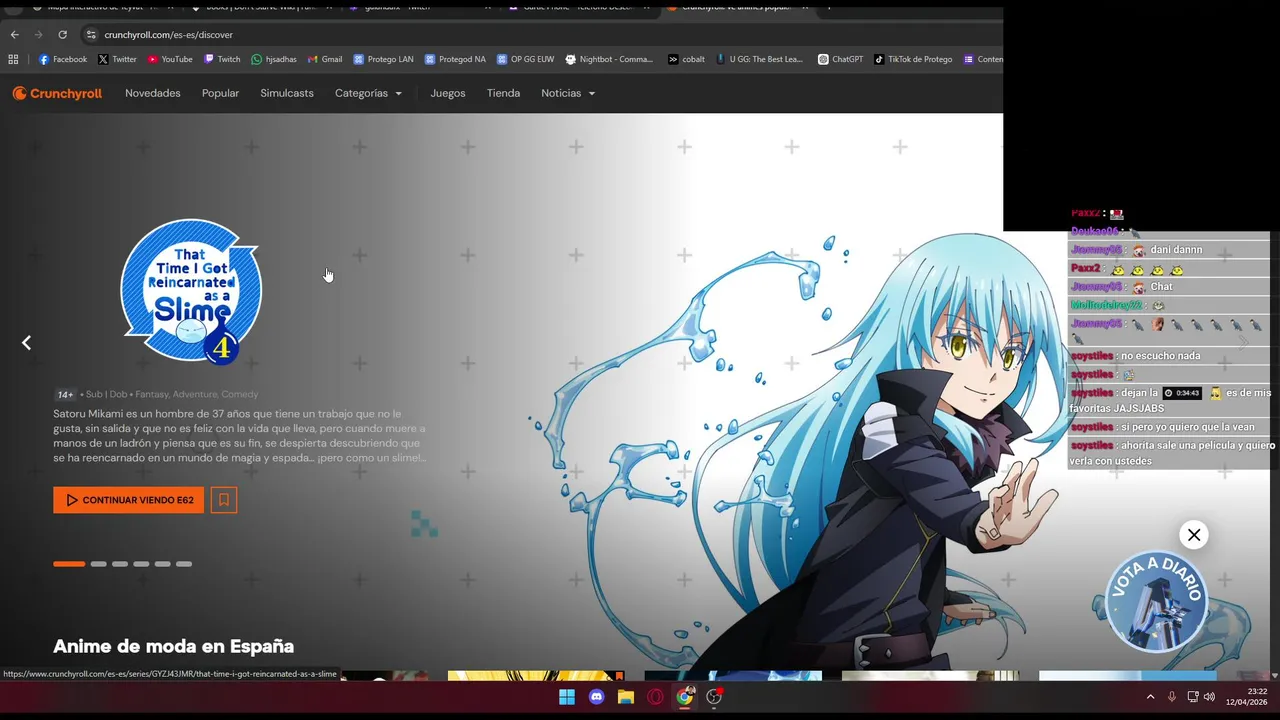Screen dimensions: 1280x720
Task: Open the Protegod NA bookmark
Action: [x=455, y=59]
